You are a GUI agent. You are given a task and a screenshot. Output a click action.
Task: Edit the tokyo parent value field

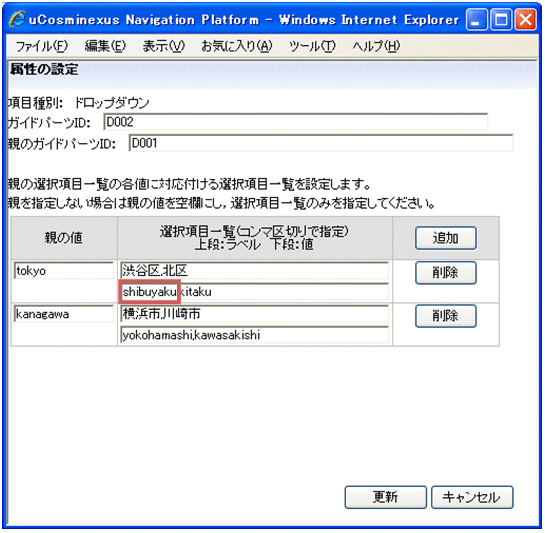(64, 270)
